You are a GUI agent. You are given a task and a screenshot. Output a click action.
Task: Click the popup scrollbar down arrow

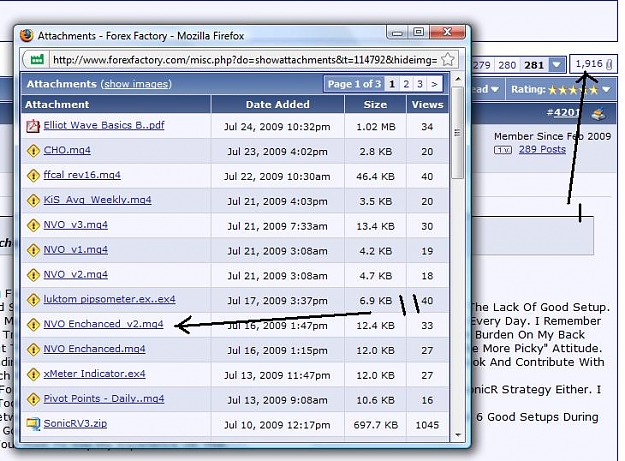coord(458,435)
